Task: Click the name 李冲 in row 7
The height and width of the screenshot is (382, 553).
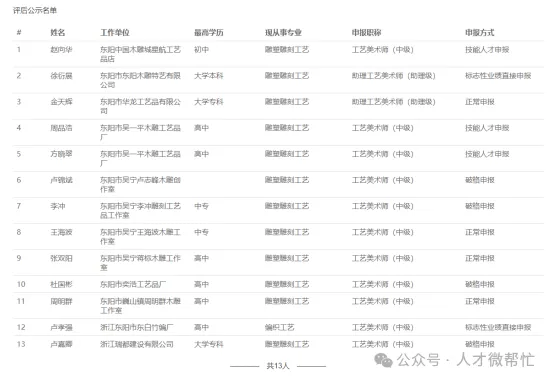Action: point(58,206)
